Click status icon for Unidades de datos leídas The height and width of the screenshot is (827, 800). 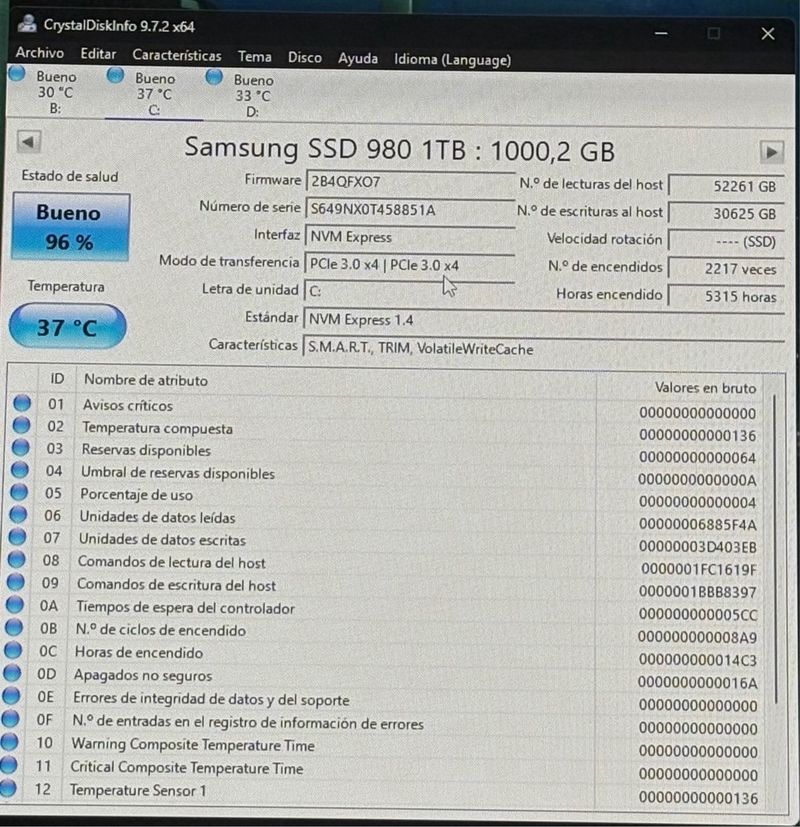[18, 514]
